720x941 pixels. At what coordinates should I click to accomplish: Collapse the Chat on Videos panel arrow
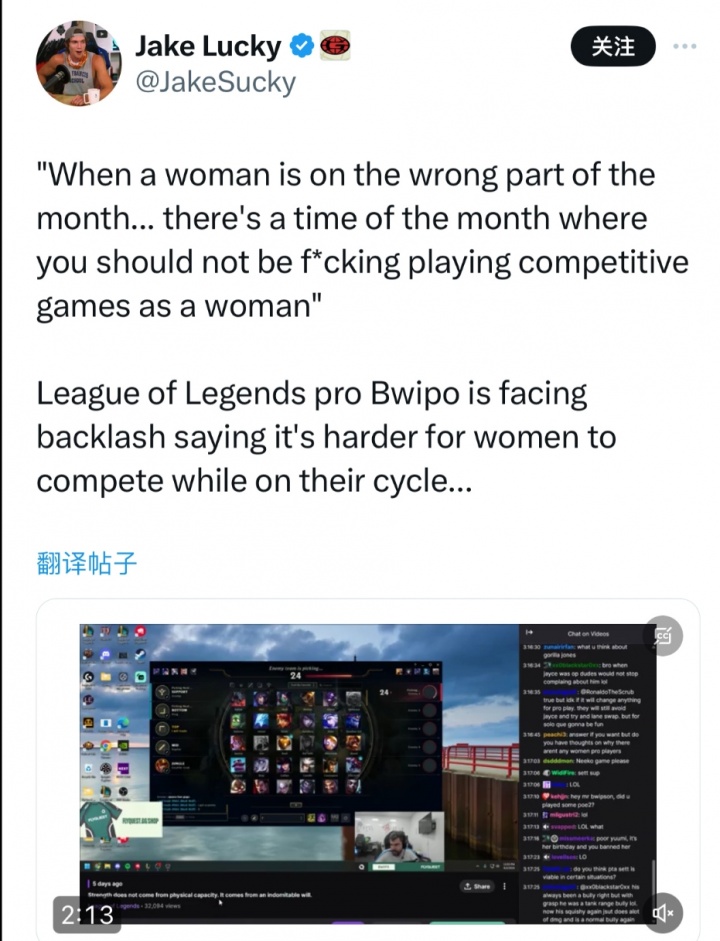point(529,633)
